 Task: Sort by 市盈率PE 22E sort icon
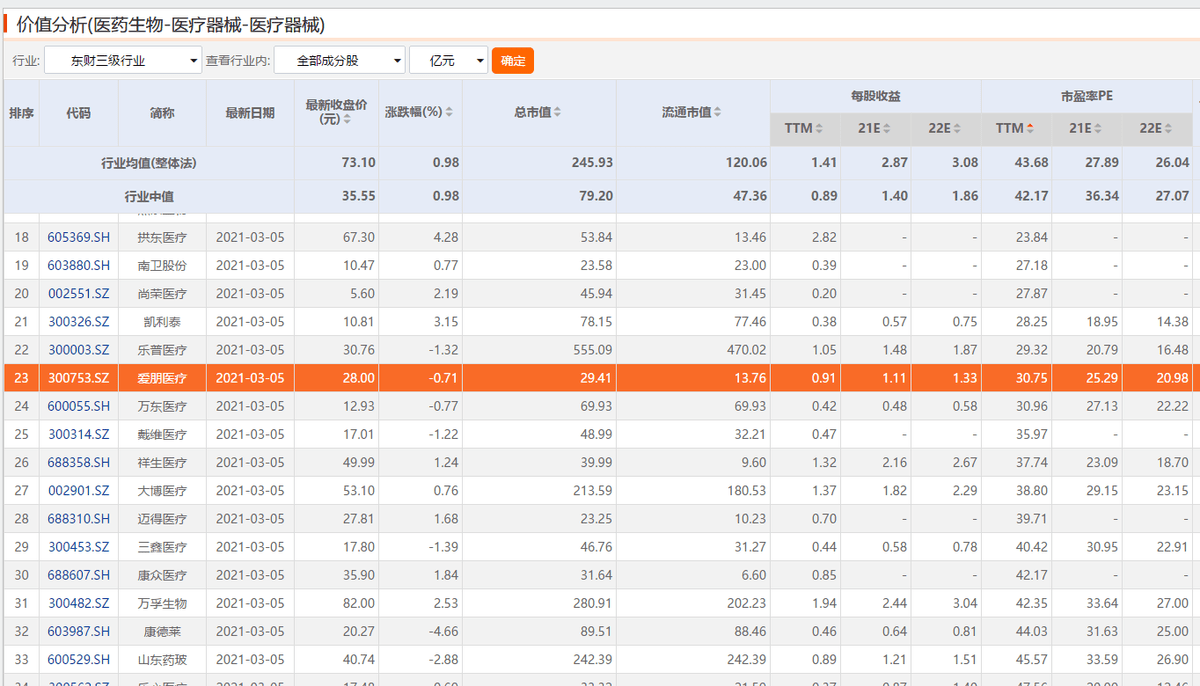coord(1168,129)
